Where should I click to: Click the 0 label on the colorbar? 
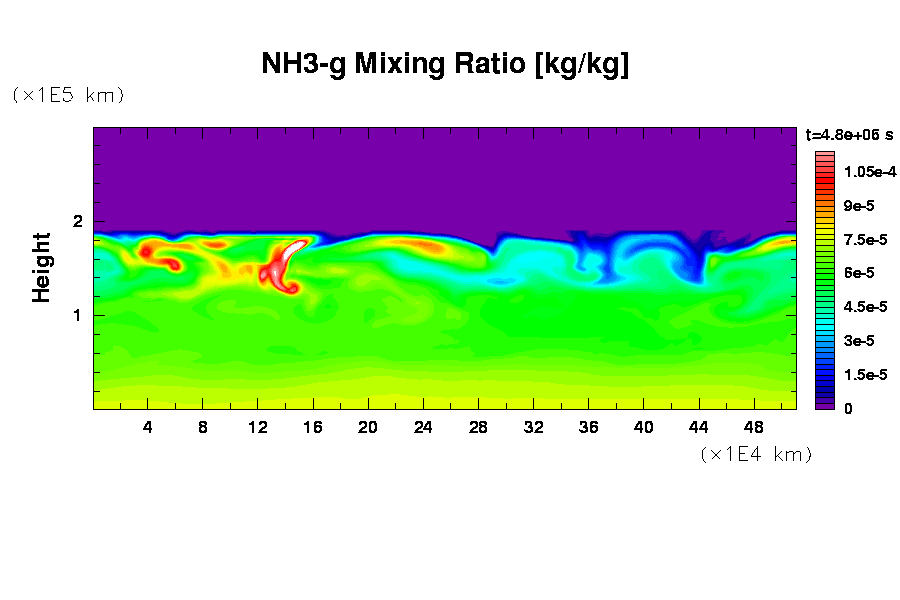coord(848,409)
